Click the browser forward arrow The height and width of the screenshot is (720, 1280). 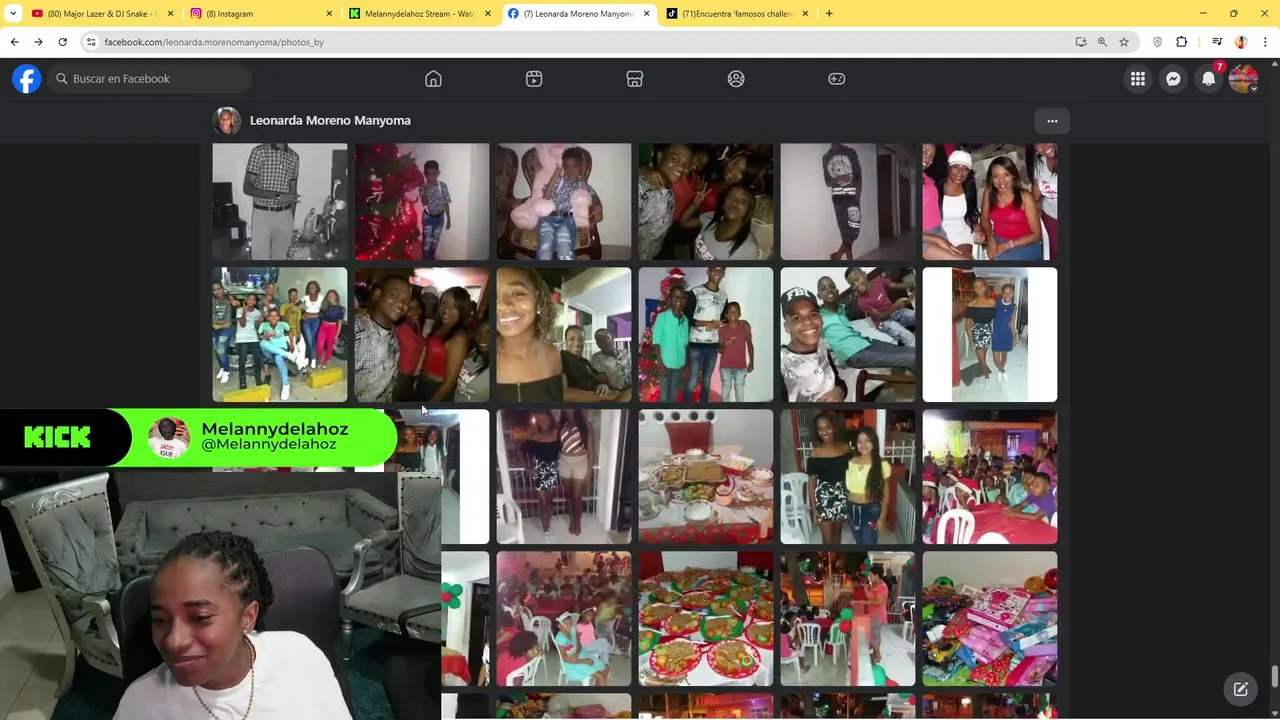pyautogui.click(x=38, y=42)
